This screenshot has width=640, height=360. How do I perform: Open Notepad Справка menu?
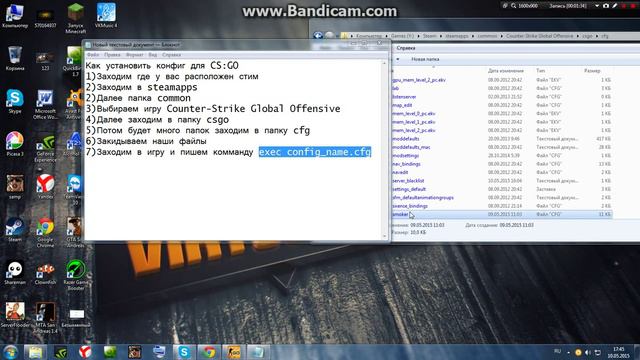coord(171,55)
